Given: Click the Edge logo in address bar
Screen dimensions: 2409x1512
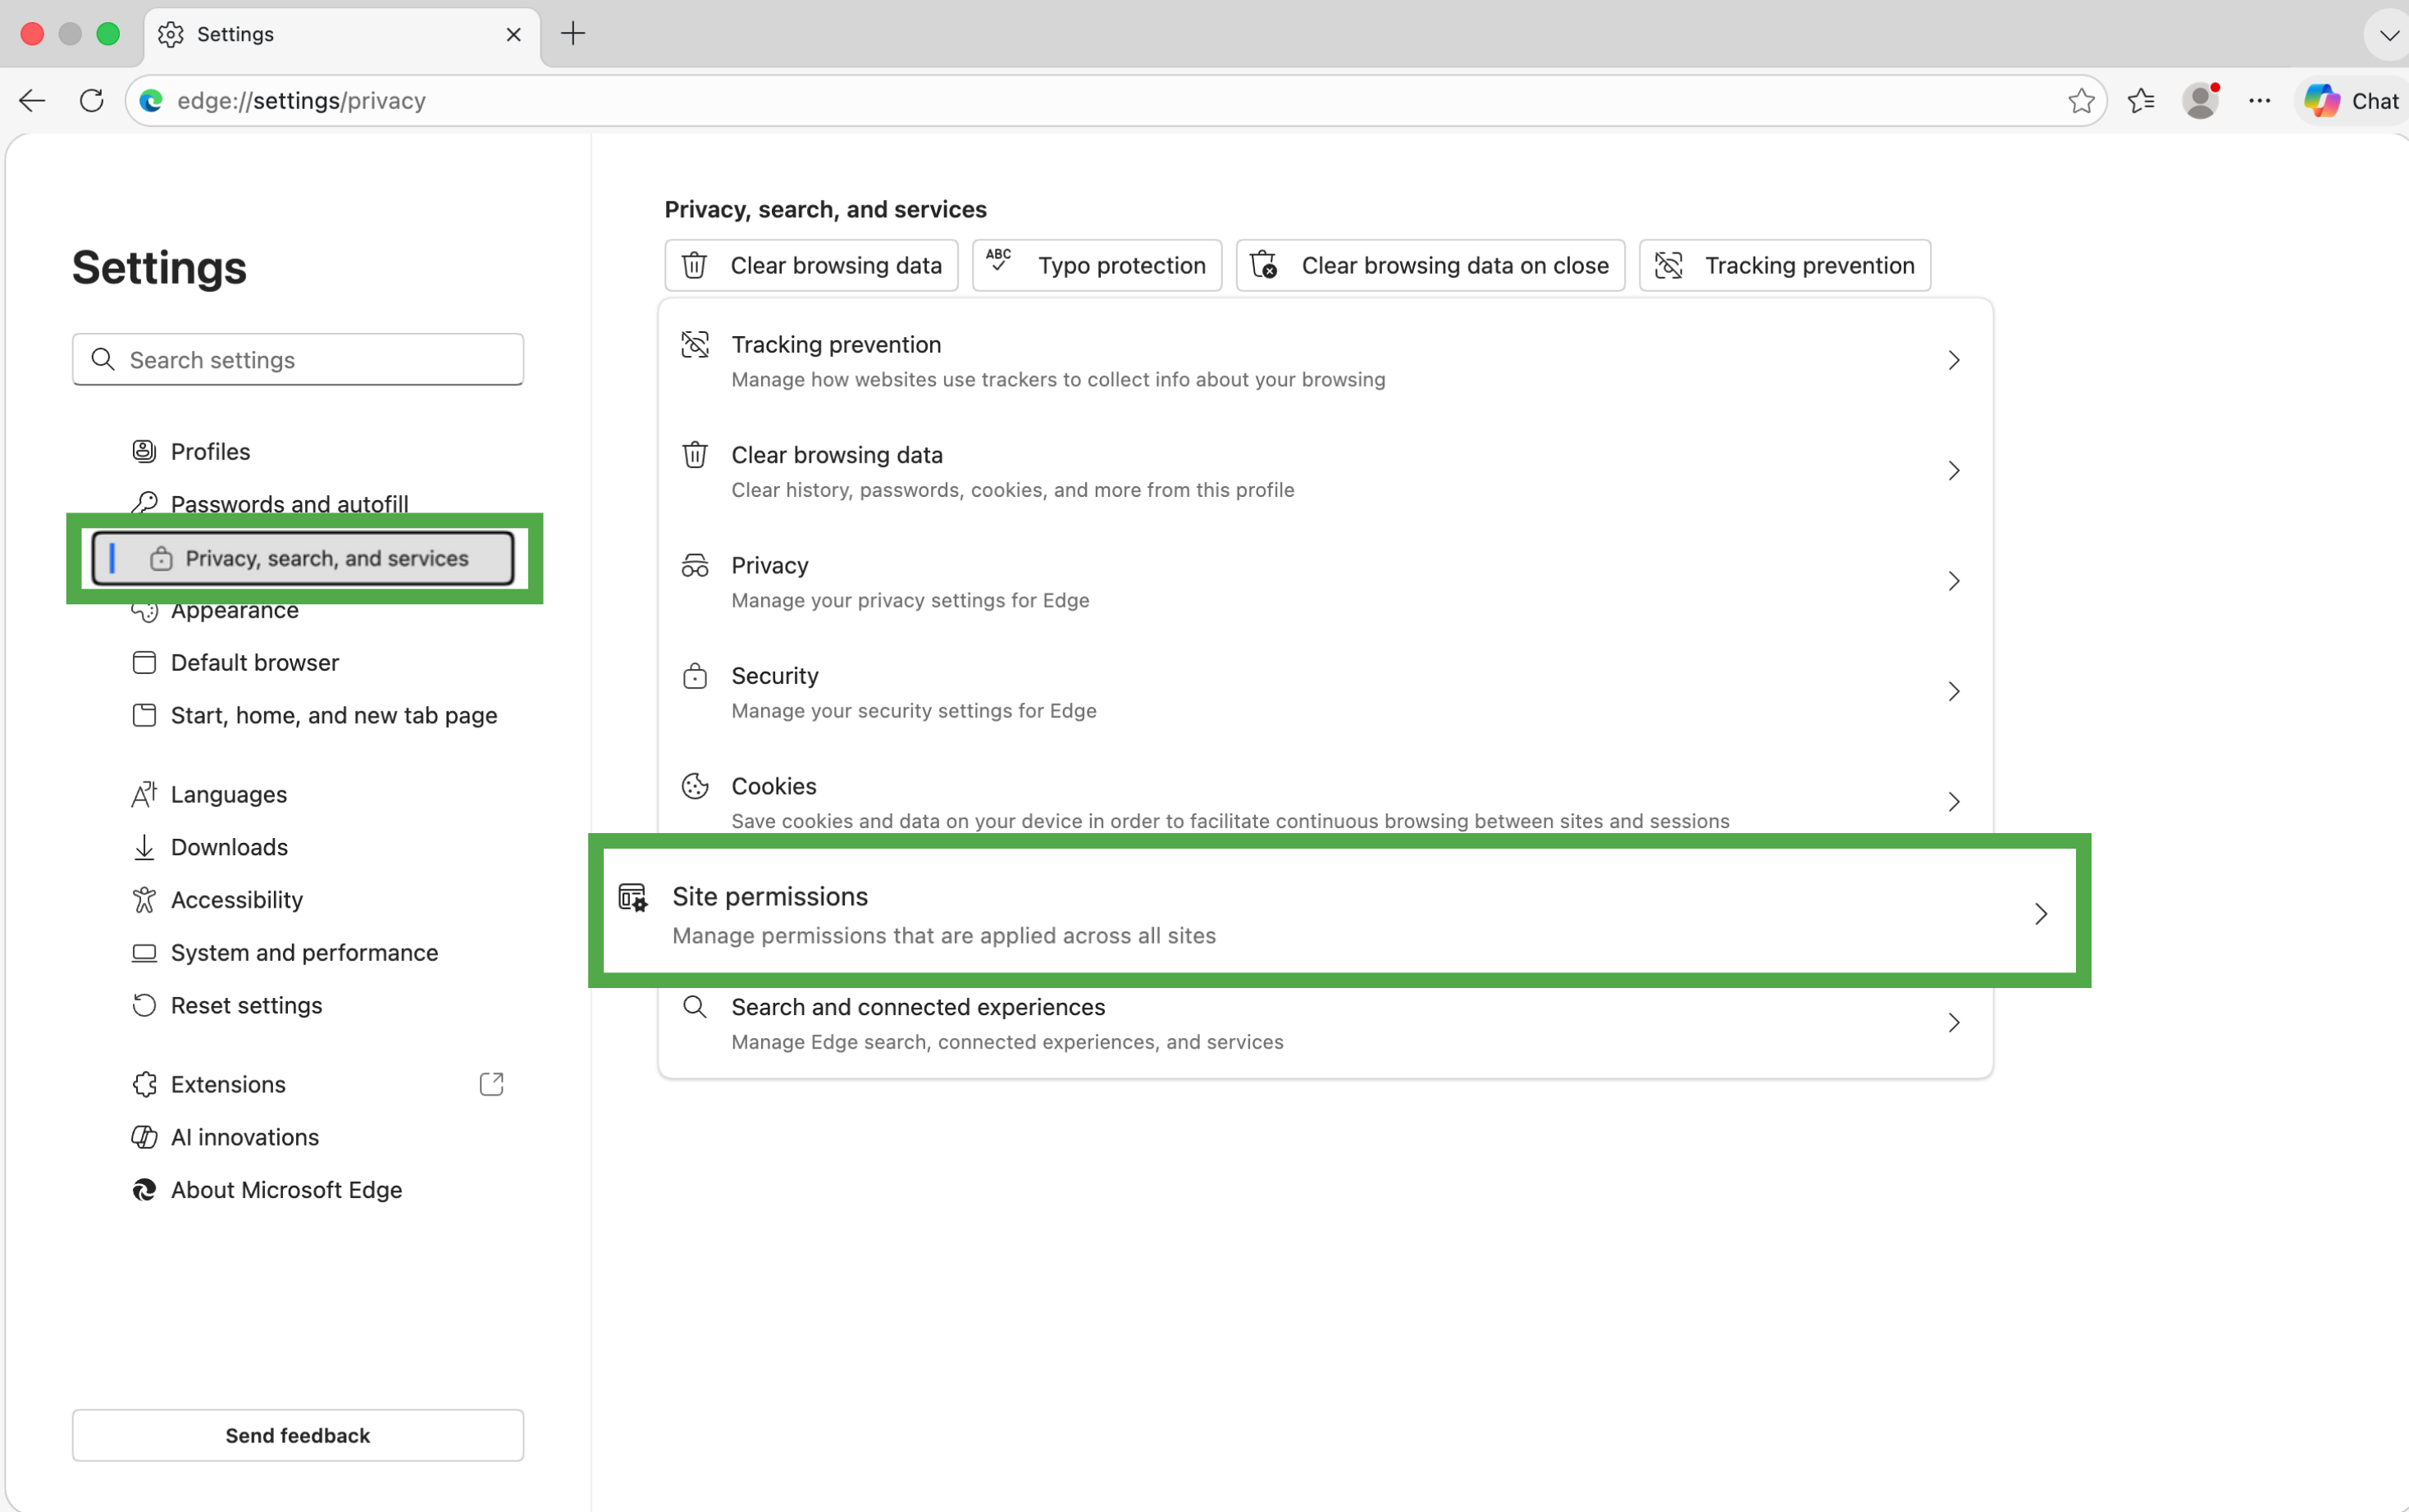Looking at the screenshot, I should click(151, 101).
